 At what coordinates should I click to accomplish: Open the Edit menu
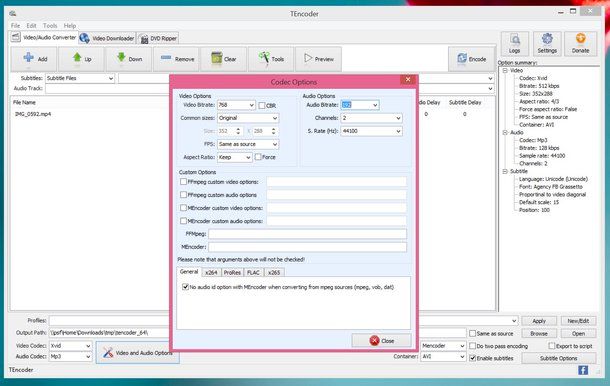click(32, 26)
